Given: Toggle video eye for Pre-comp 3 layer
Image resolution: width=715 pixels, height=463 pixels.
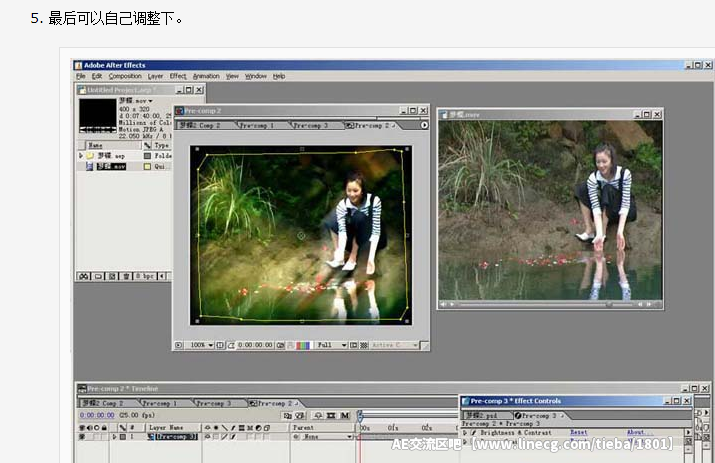Looking at the screenshot, I should 82,437.
